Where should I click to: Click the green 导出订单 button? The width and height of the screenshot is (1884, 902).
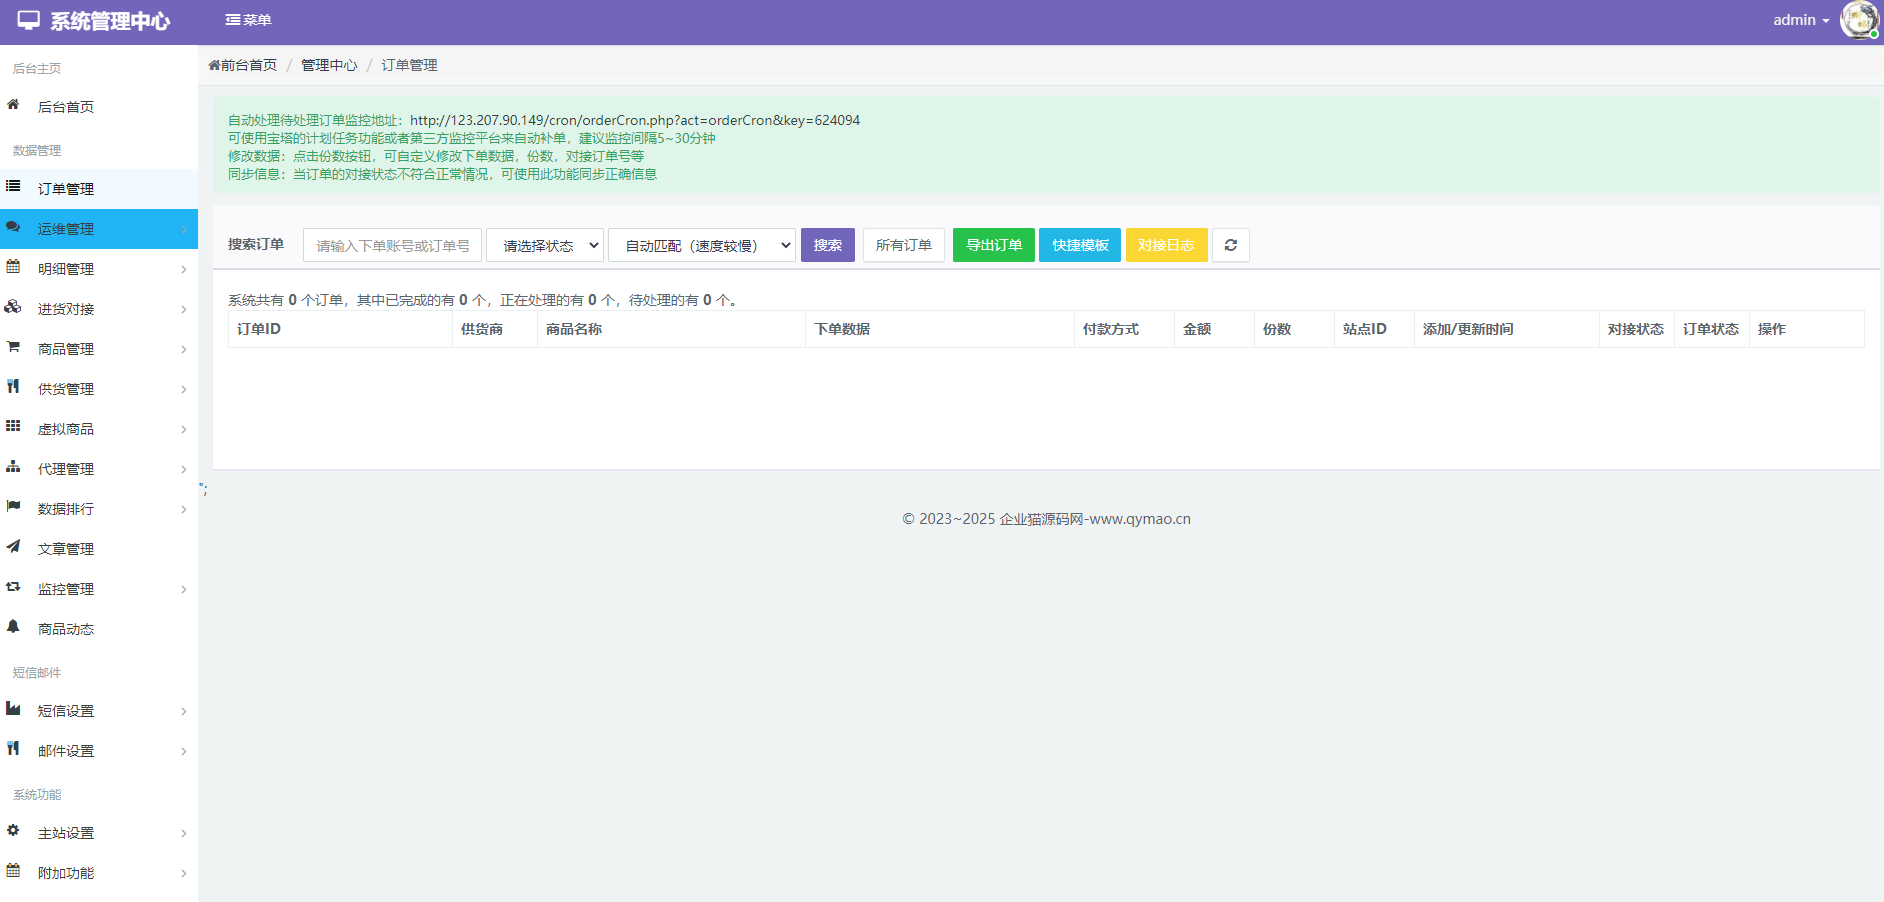point(993,245)
